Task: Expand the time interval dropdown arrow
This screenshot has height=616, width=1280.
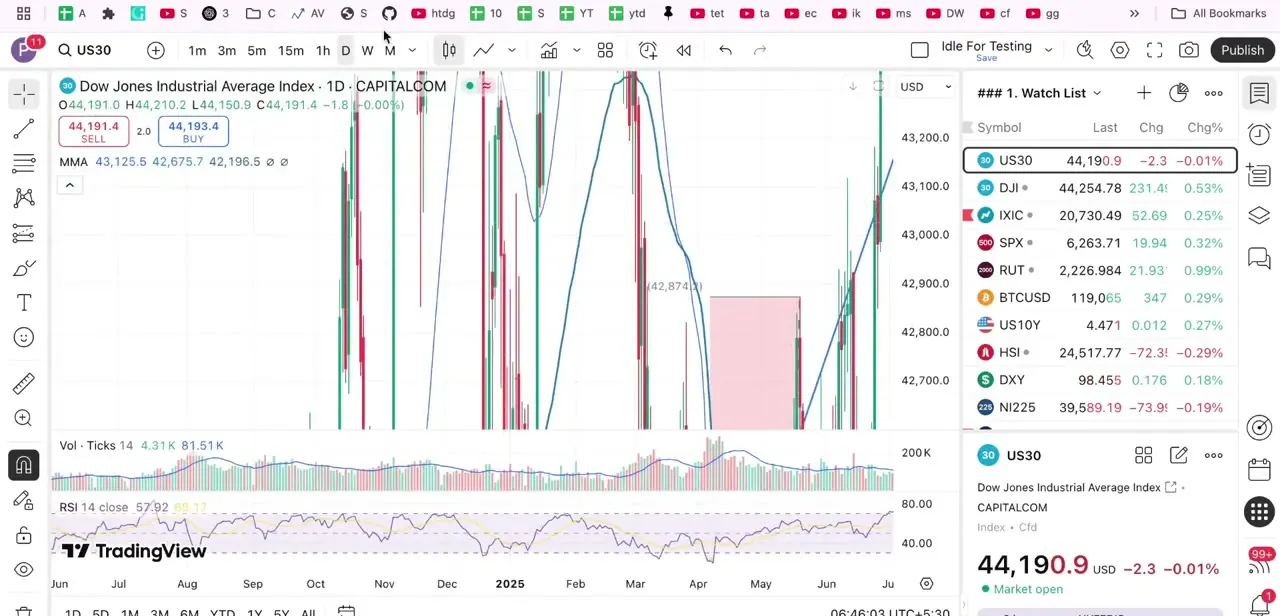Action: coord(412,50)
